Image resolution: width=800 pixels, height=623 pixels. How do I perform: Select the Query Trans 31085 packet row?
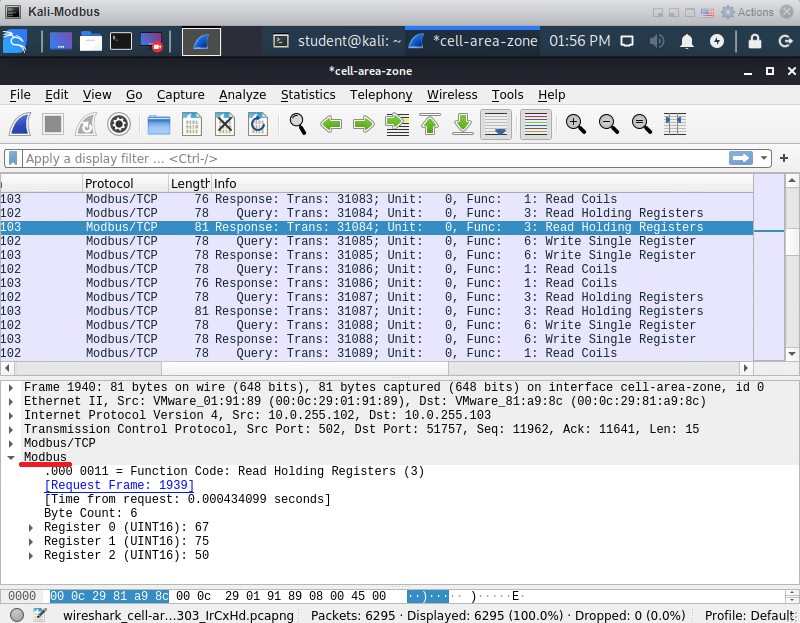pyautogui.click(x=377, y=241)
